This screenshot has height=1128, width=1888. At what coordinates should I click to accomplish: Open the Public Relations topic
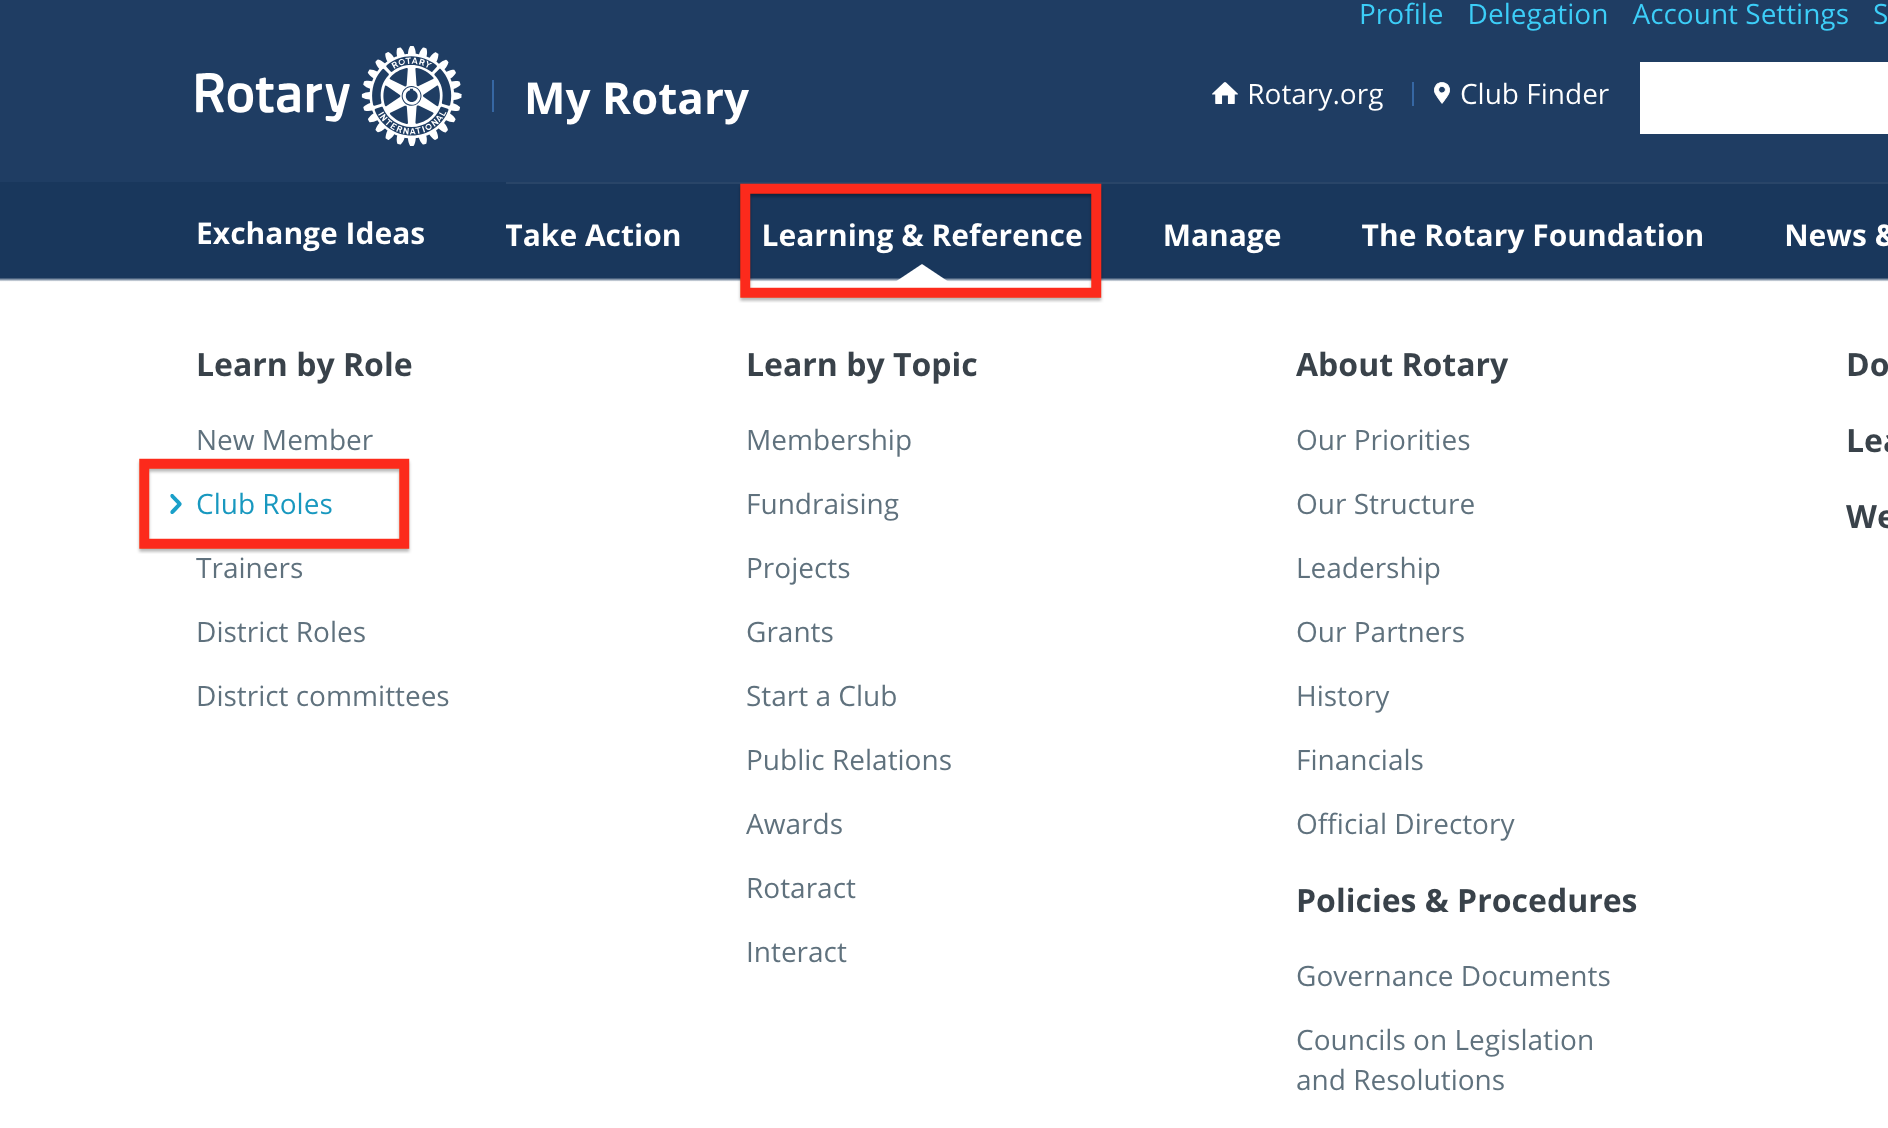848,760
